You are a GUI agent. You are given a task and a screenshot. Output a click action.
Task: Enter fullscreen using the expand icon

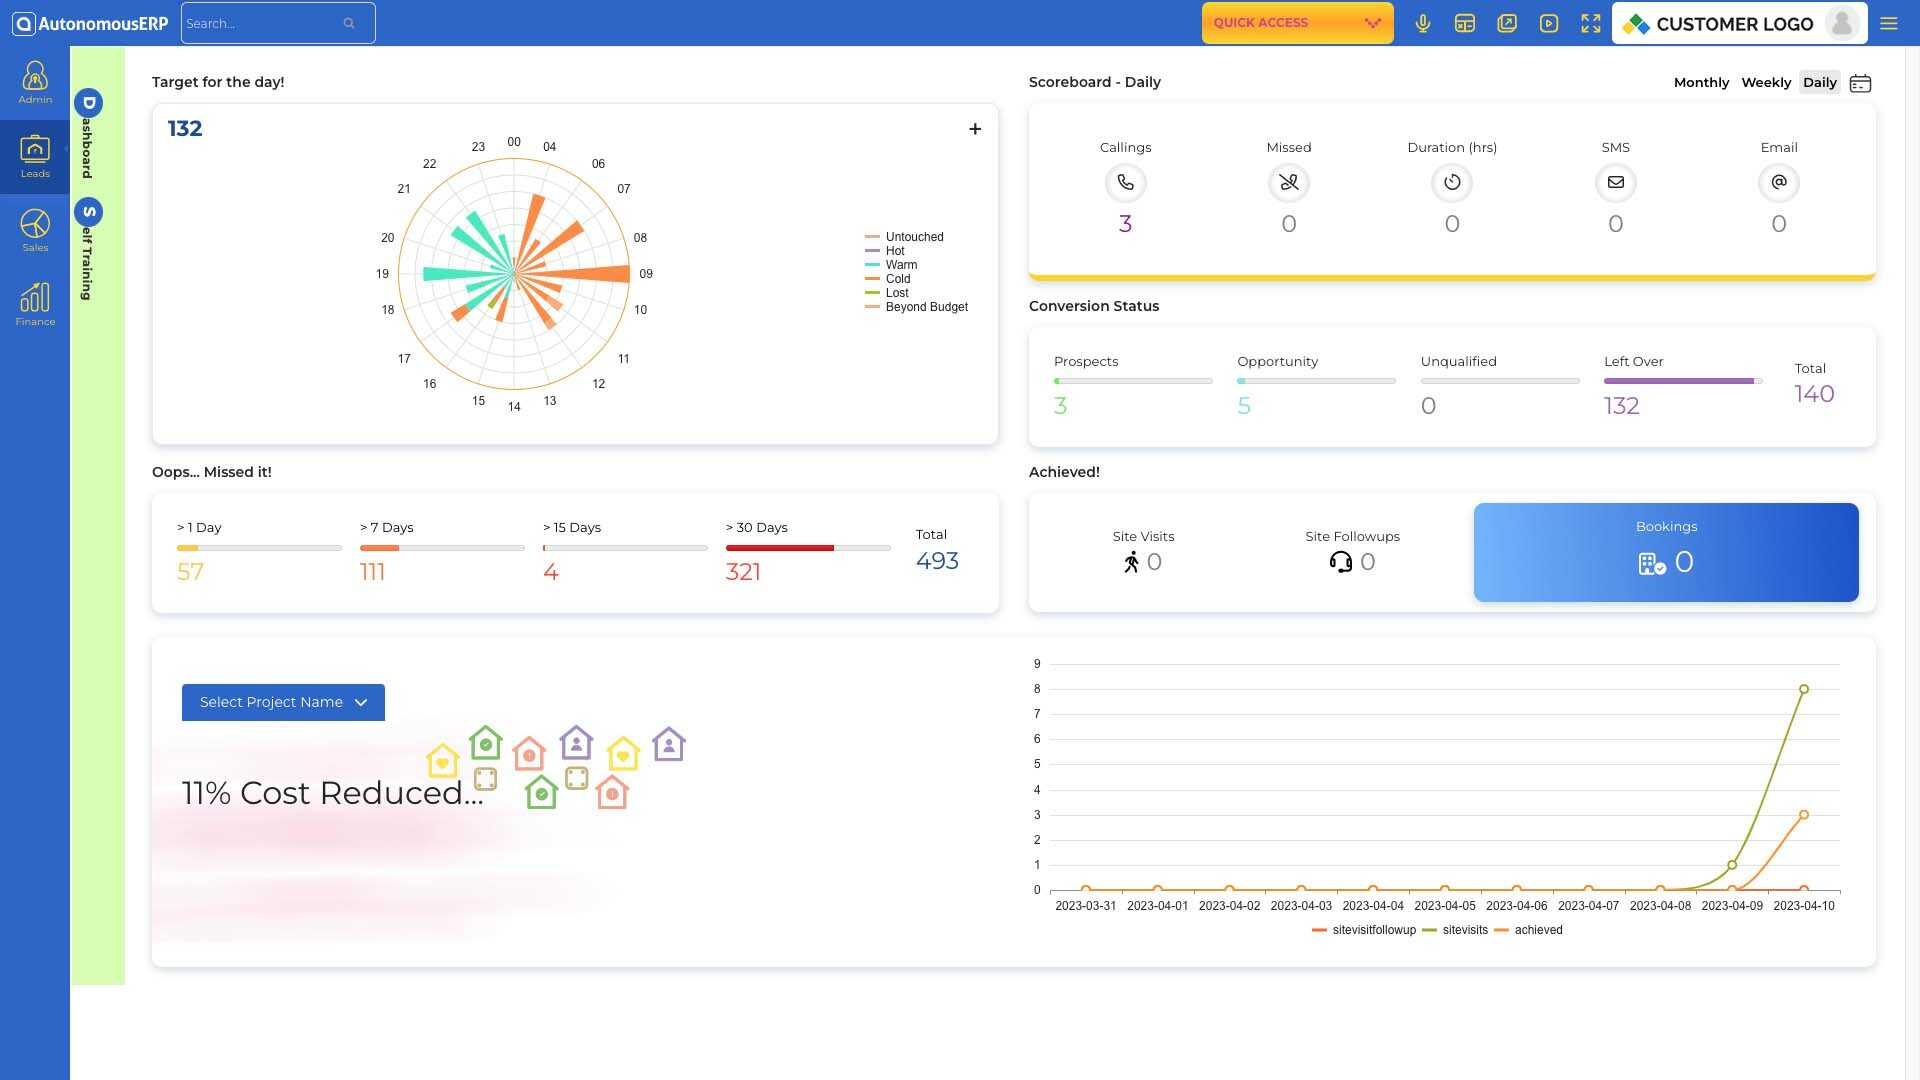(x=1591, y=23)
